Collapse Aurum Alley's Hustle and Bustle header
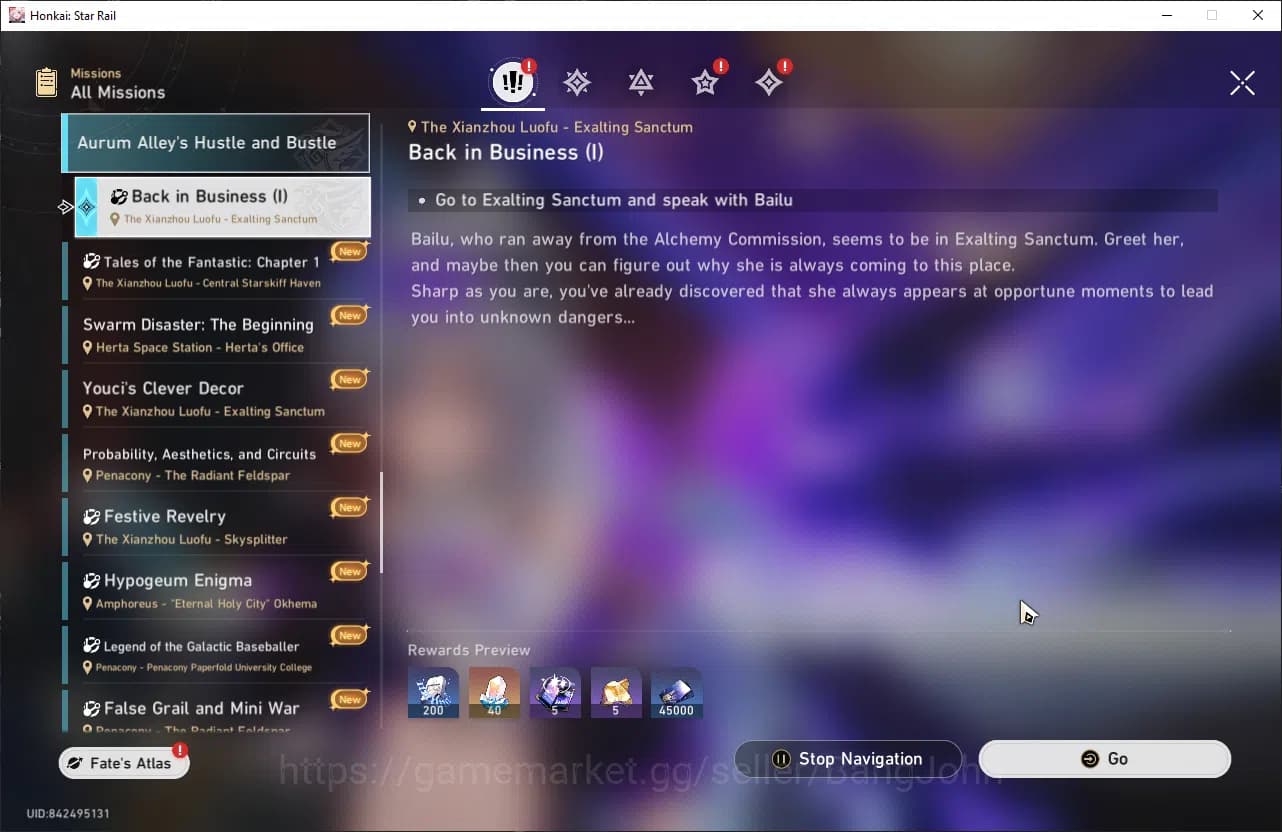 tap(215, 143)
